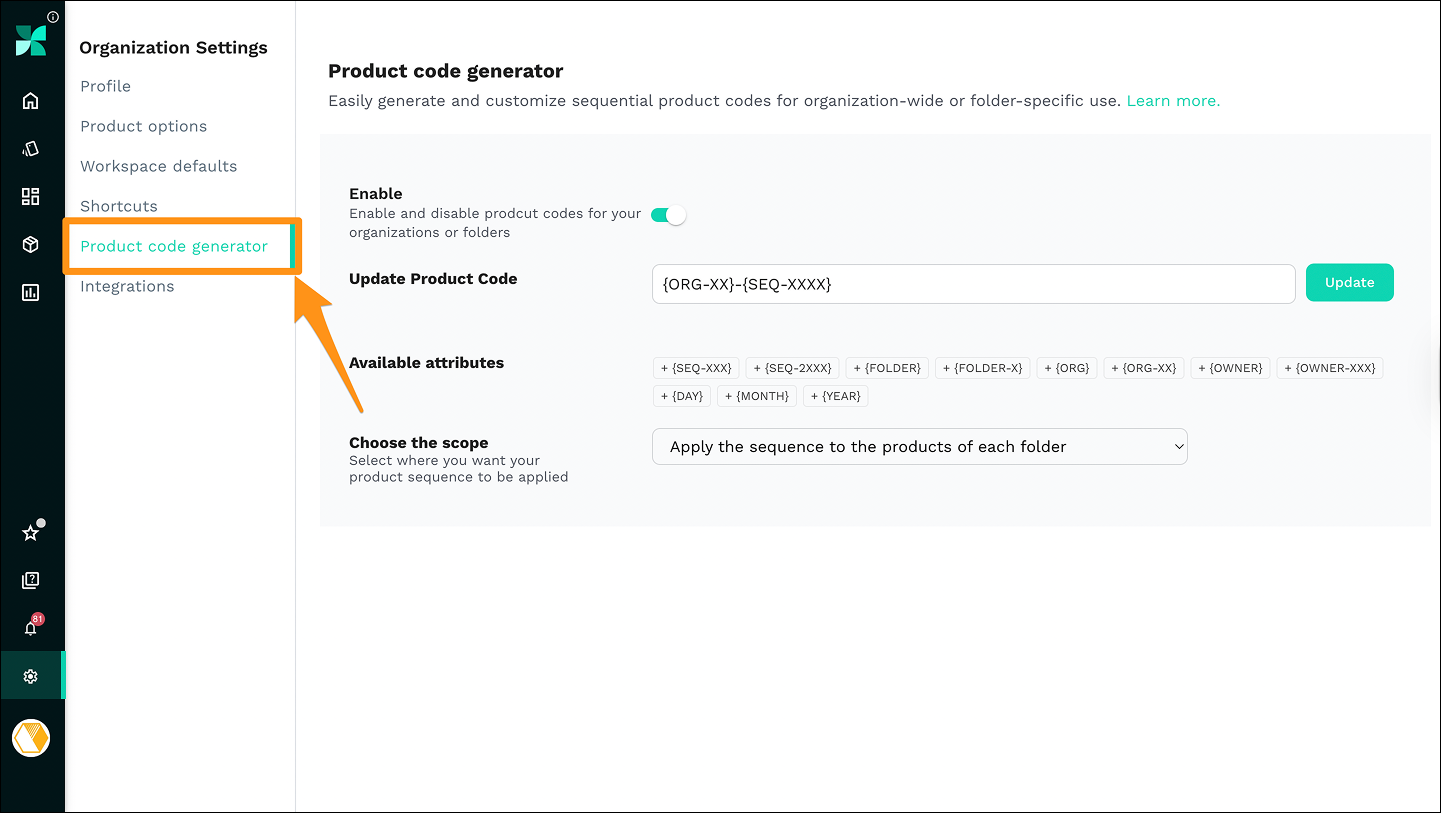
Task: Add the {YEAR} attribute chip
Action: tap(835, 395)
